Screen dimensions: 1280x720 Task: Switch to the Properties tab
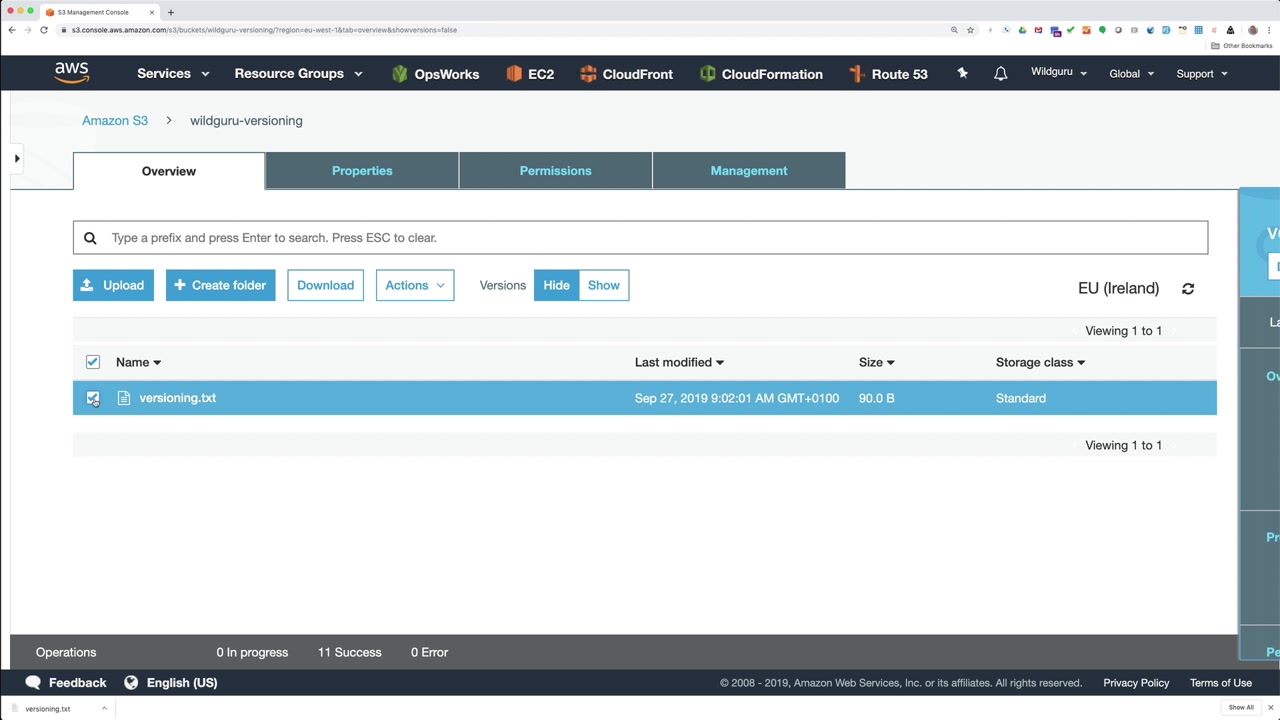click(x=362, y=171)
